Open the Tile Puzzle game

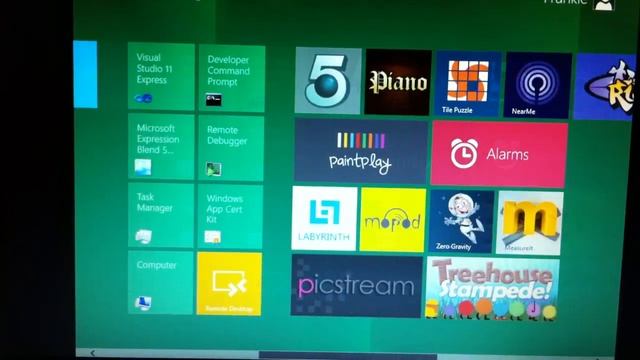point(468,84)
